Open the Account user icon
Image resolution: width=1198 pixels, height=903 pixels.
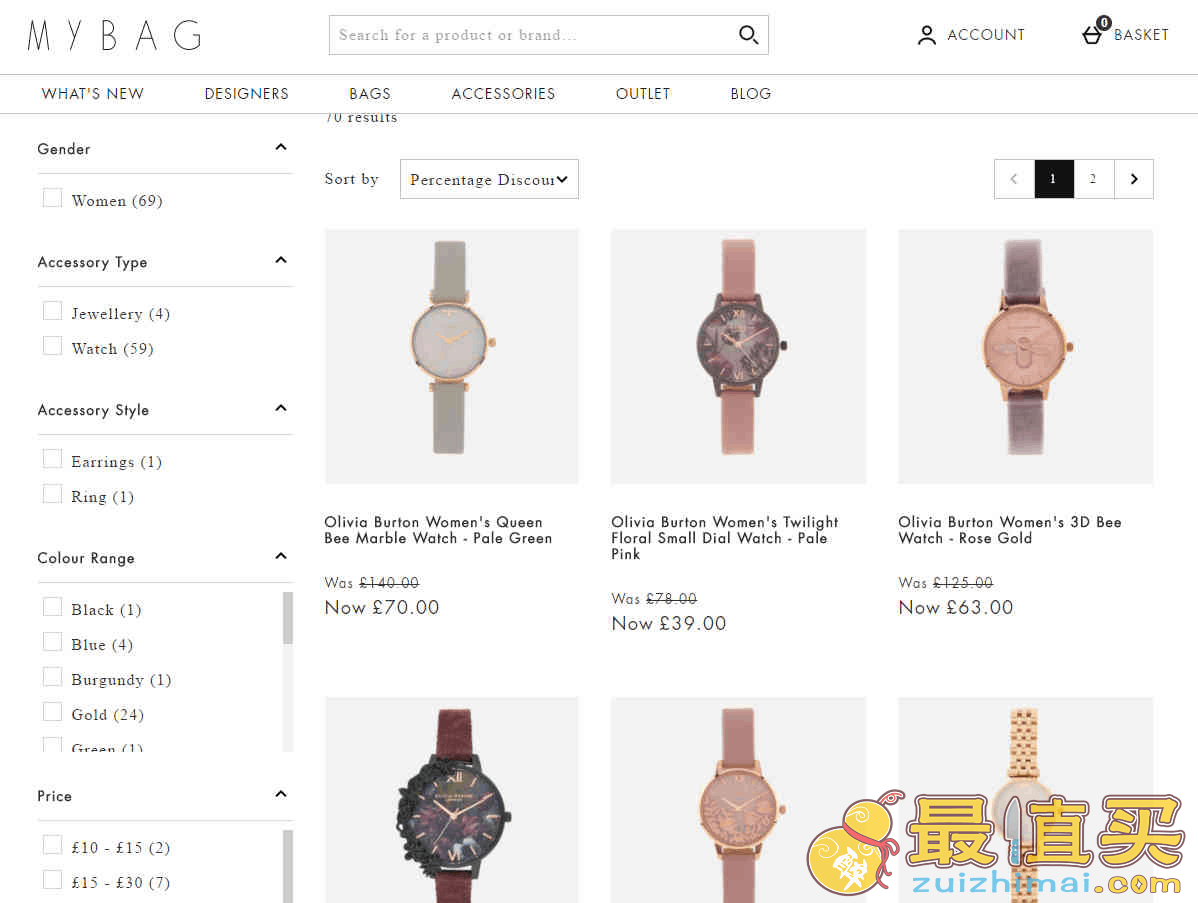click(x=926, y=35)
